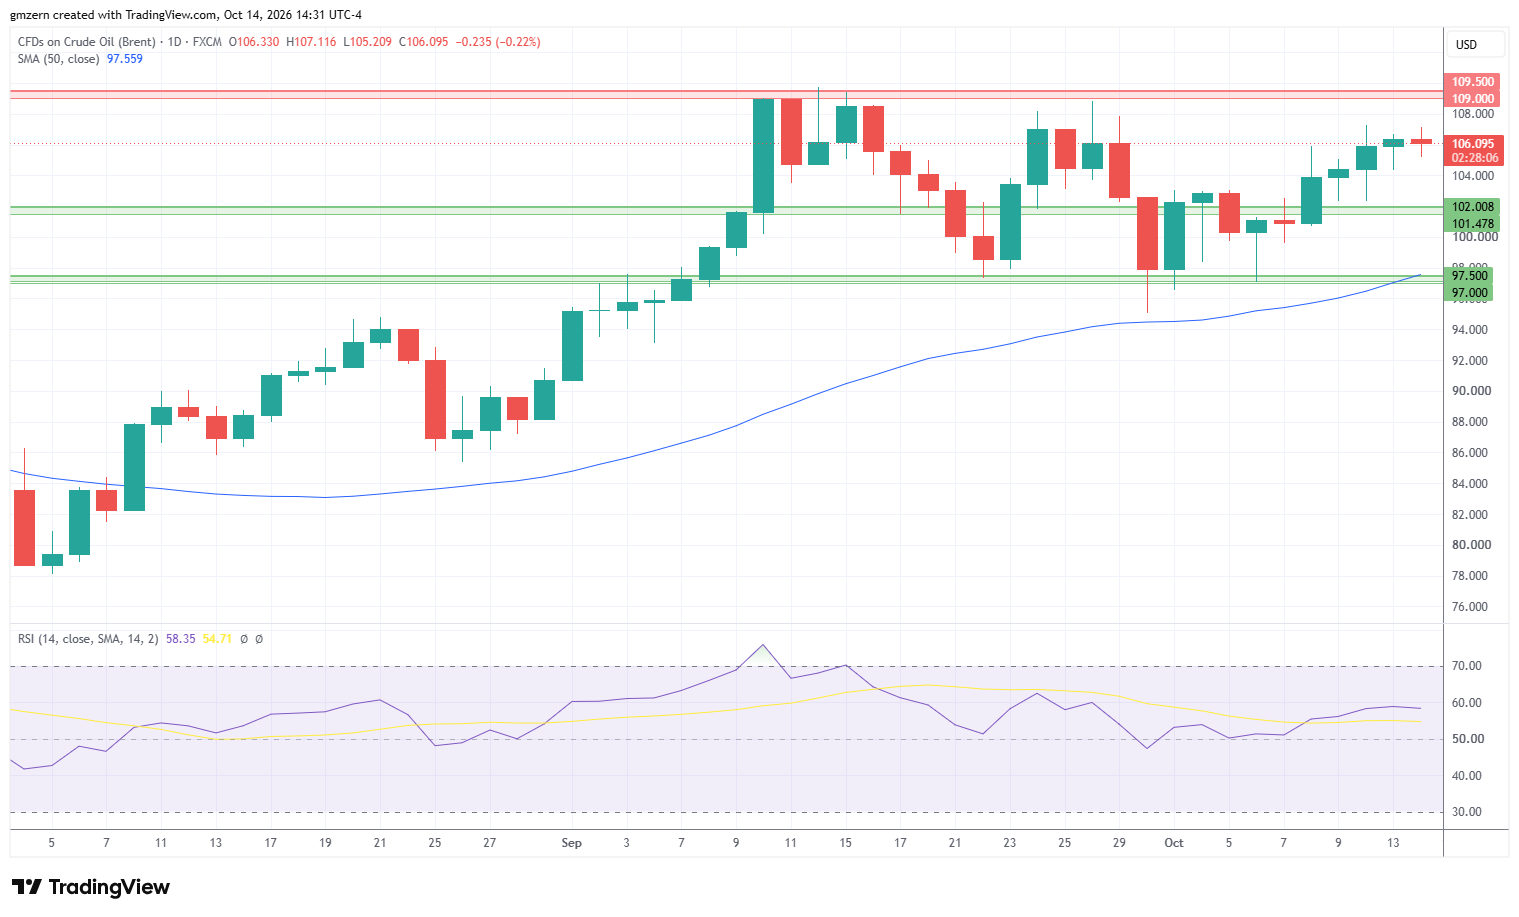Screen dimensions: 1519x917
Task: Open the USD currency selector
Action: 1474,44
